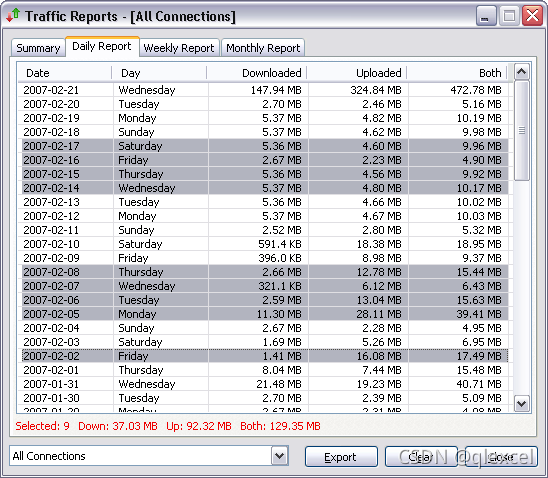Select the 2007-01-31 date cell
Screen dimensions: 548x478
tap(51, 384)
